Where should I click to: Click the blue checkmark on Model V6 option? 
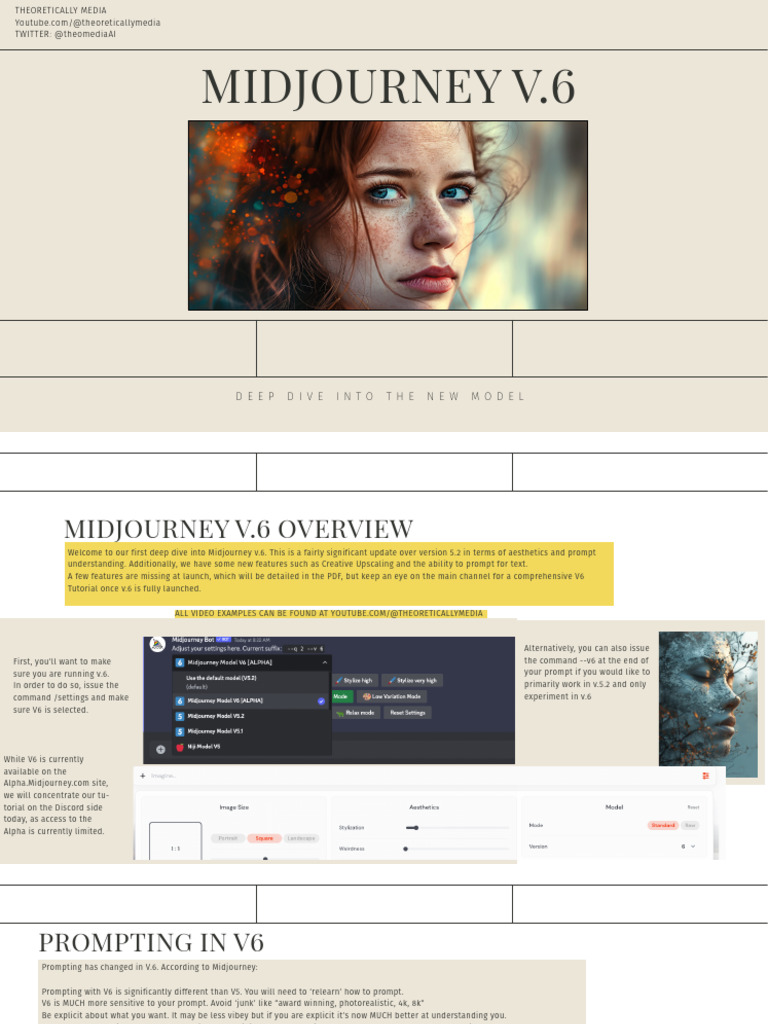[x=321, y=701]
